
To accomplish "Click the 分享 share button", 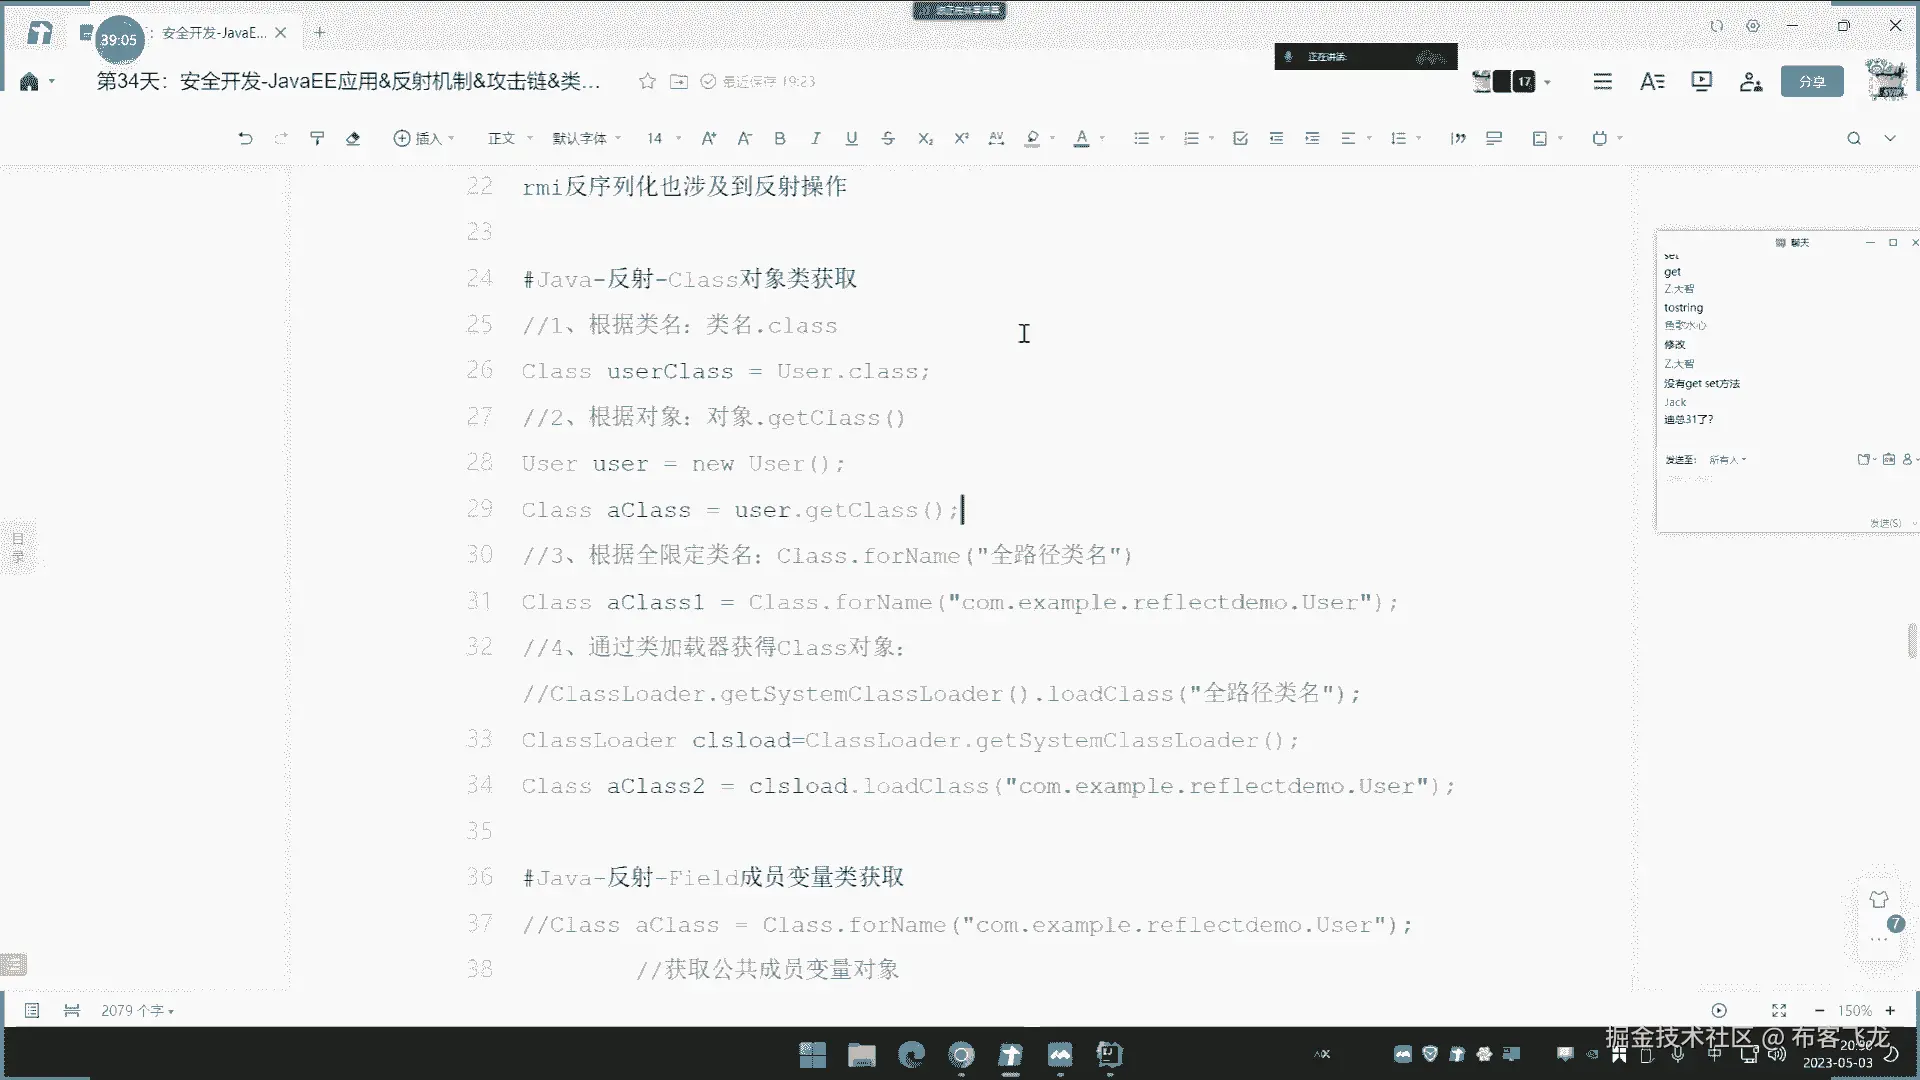I will click(1812, 81).
